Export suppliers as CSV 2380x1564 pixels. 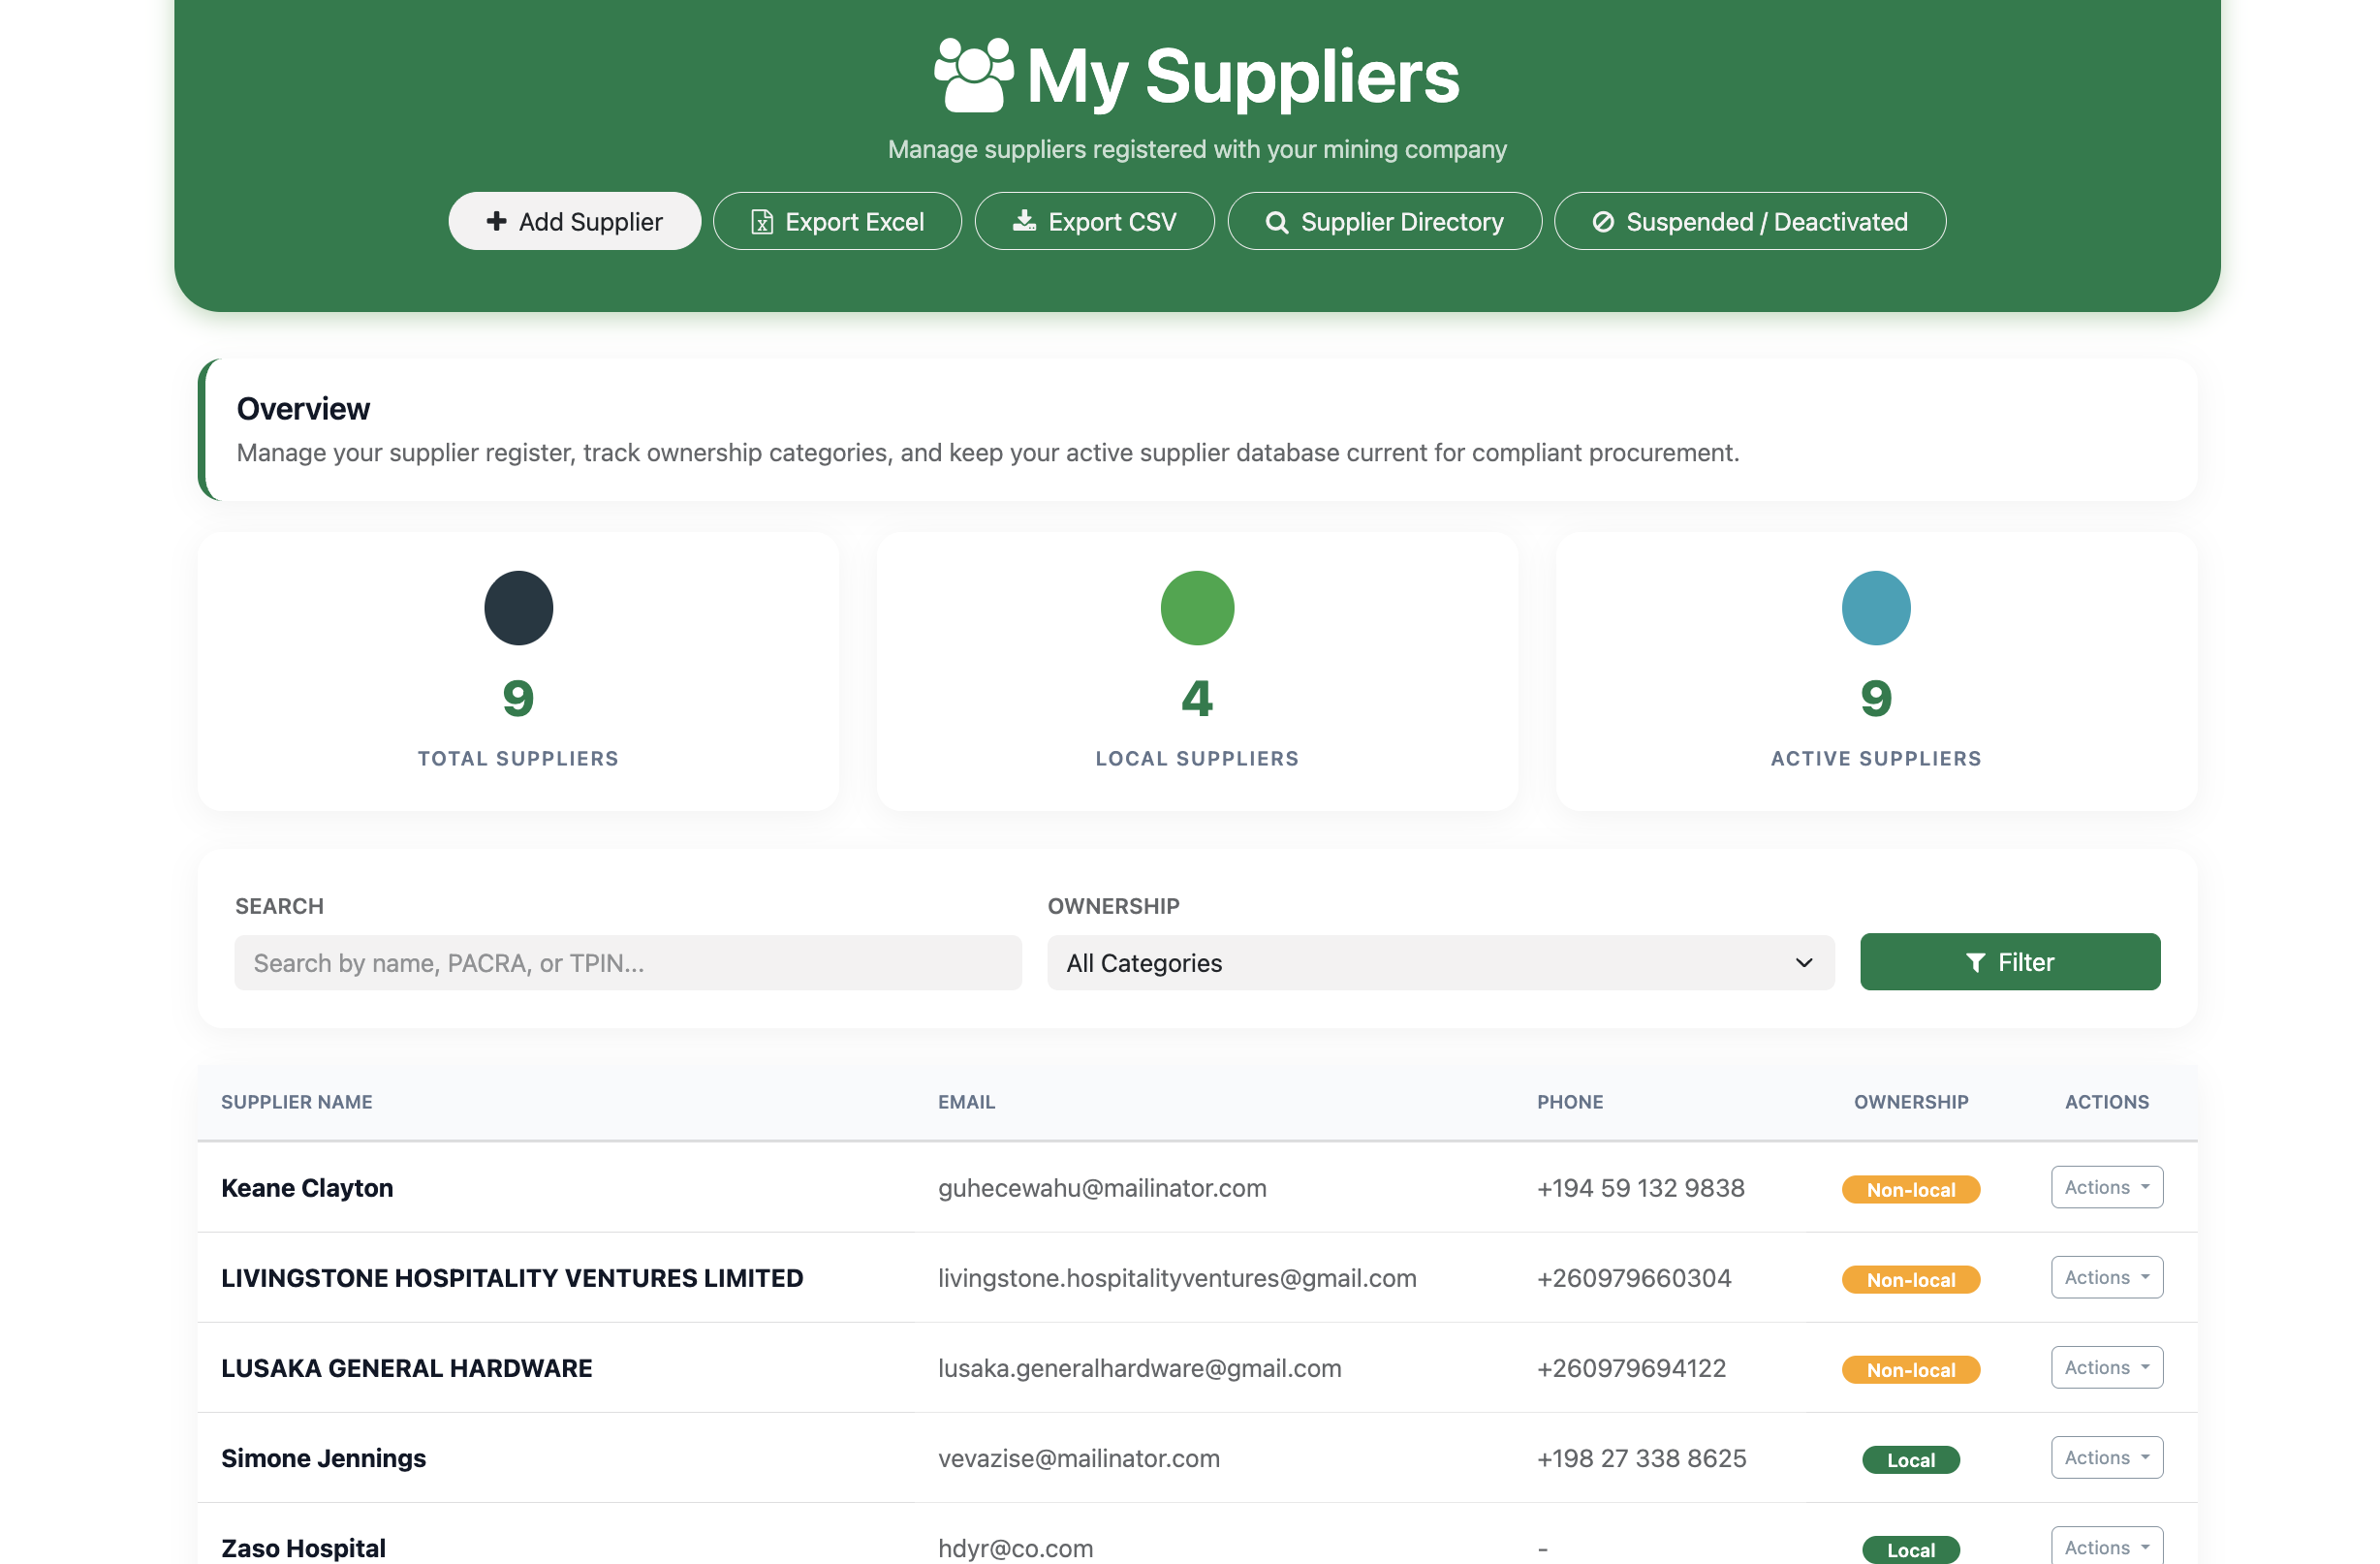(1094, 221)
